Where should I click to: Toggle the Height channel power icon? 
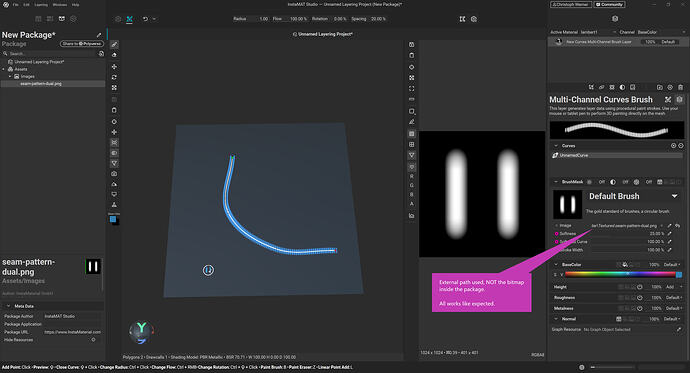coord(639,287)
